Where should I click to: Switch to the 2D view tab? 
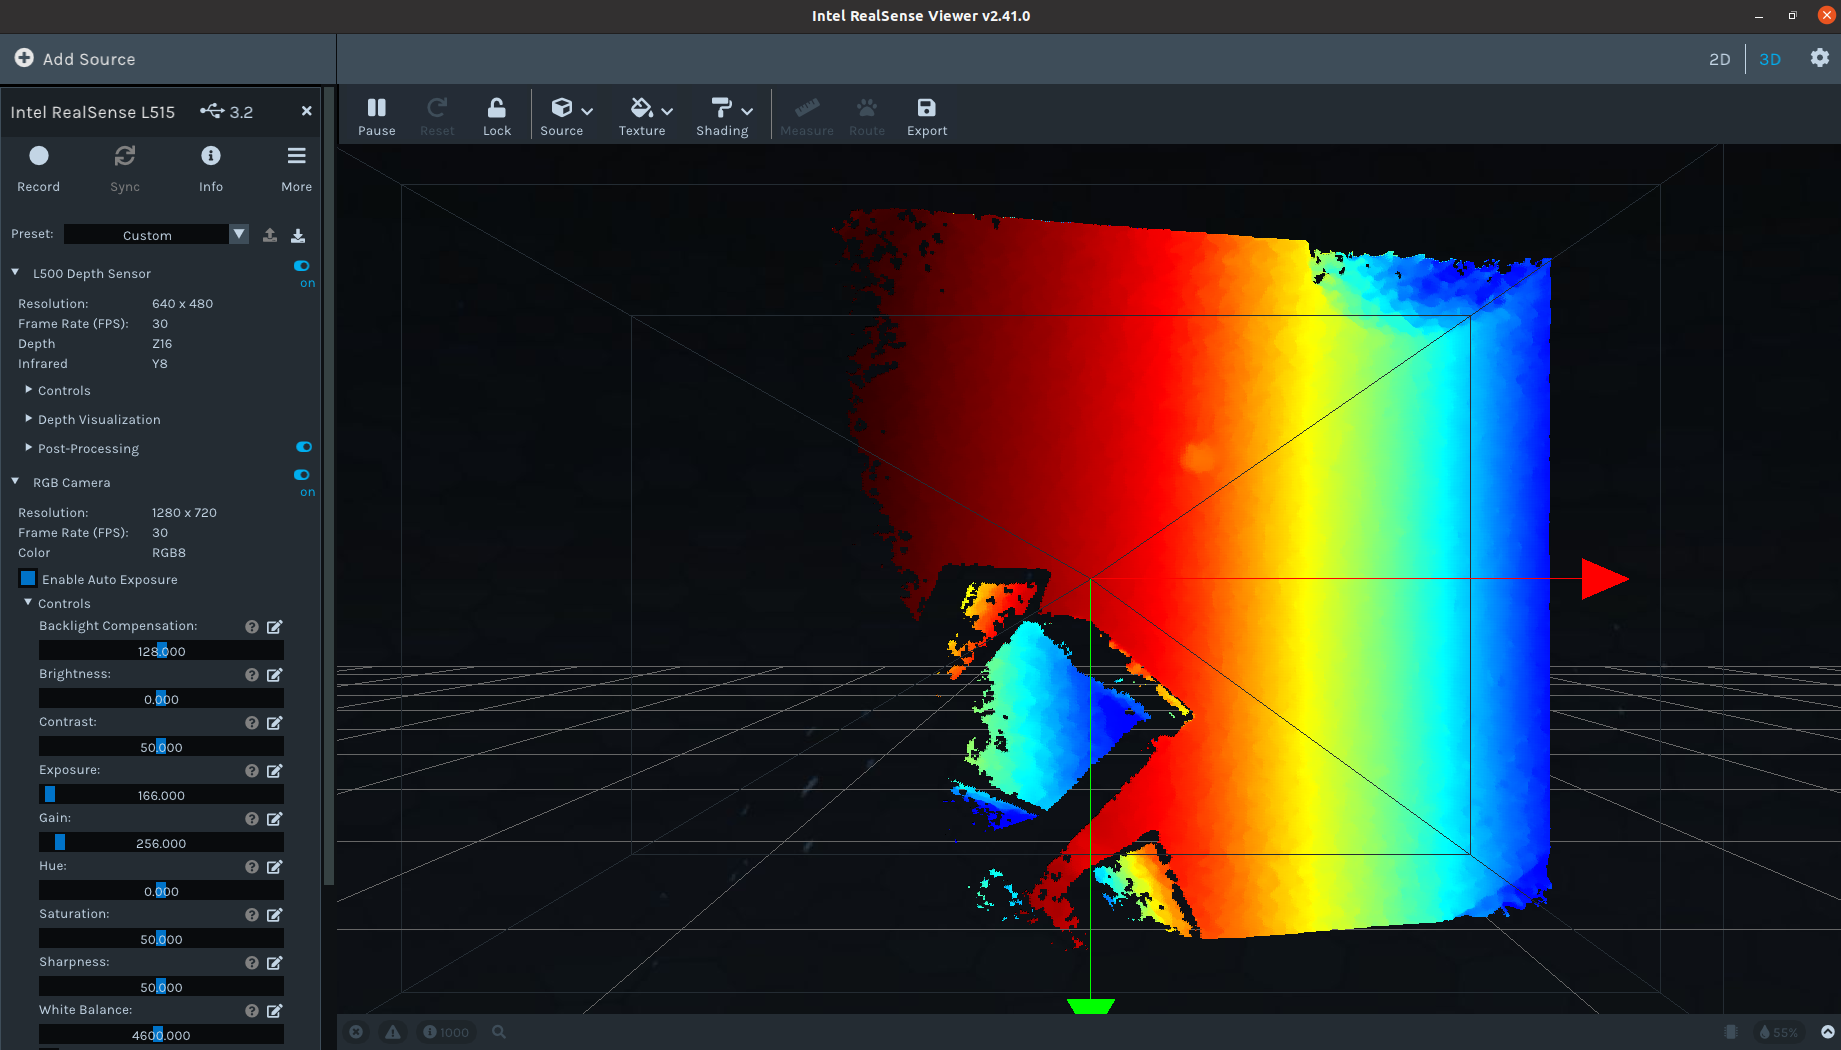pos(1719,59)
